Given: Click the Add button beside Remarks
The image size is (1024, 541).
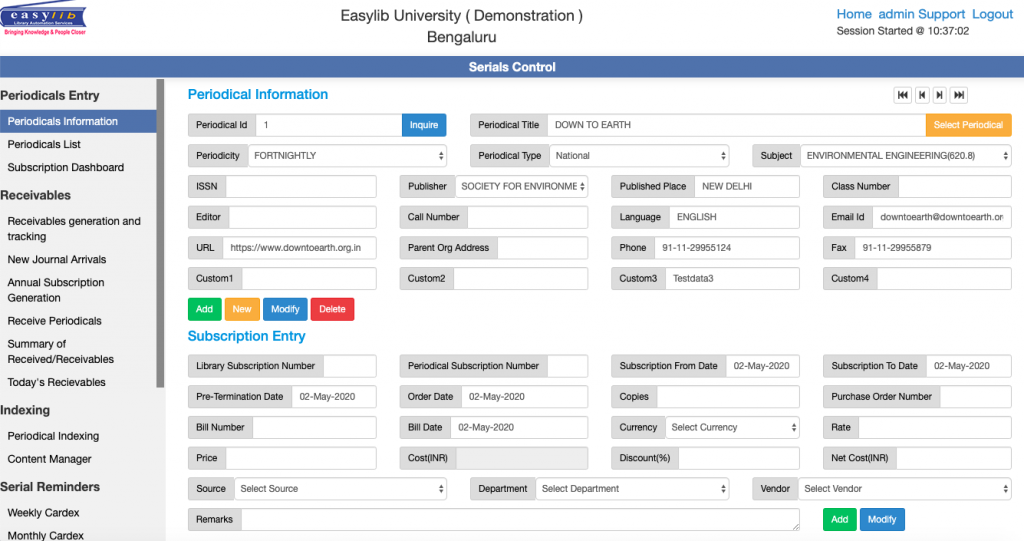Looking at the screenshot, I should point(839,519).
